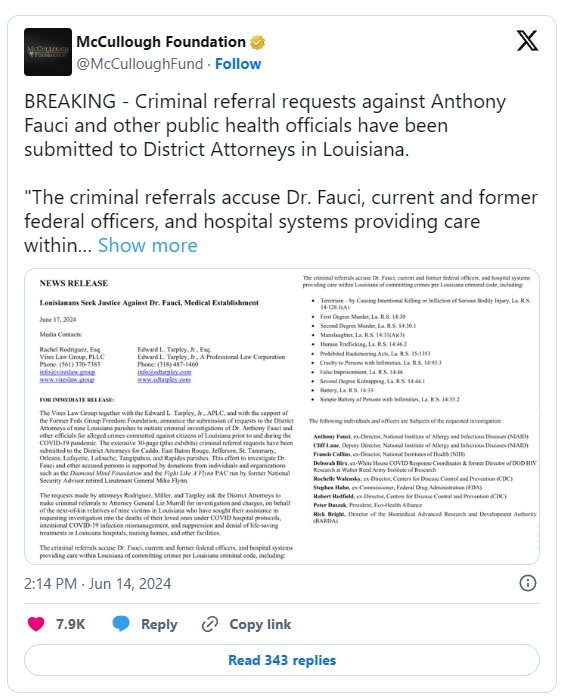Open the tweet info circle icon
Viewport: 562px width, 699px height.
[x=528, y=583]
